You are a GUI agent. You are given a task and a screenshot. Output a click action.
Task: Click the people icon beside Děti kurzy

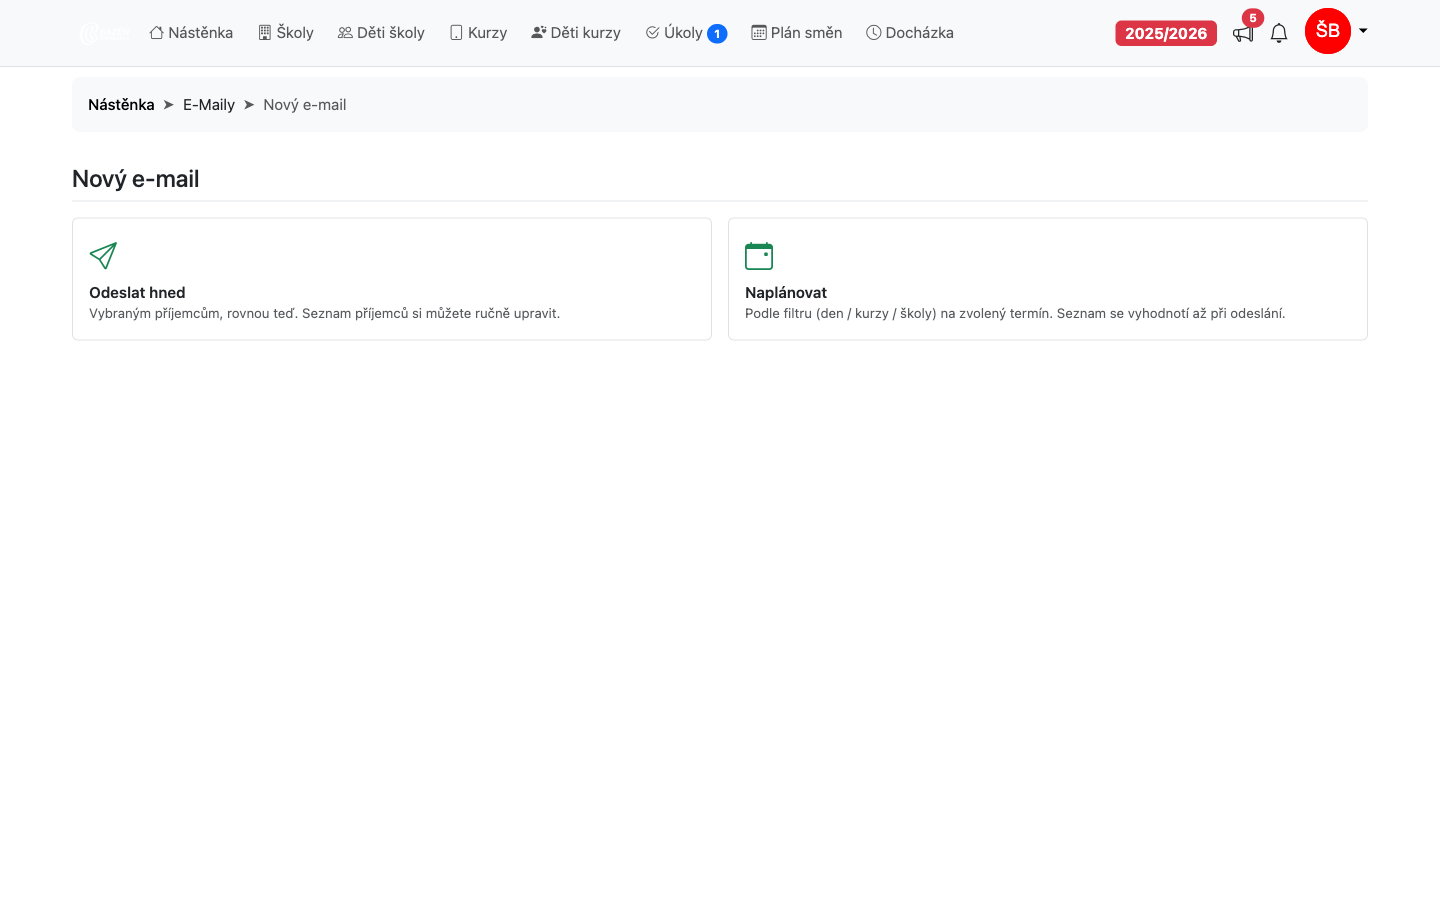coord(539,33)
